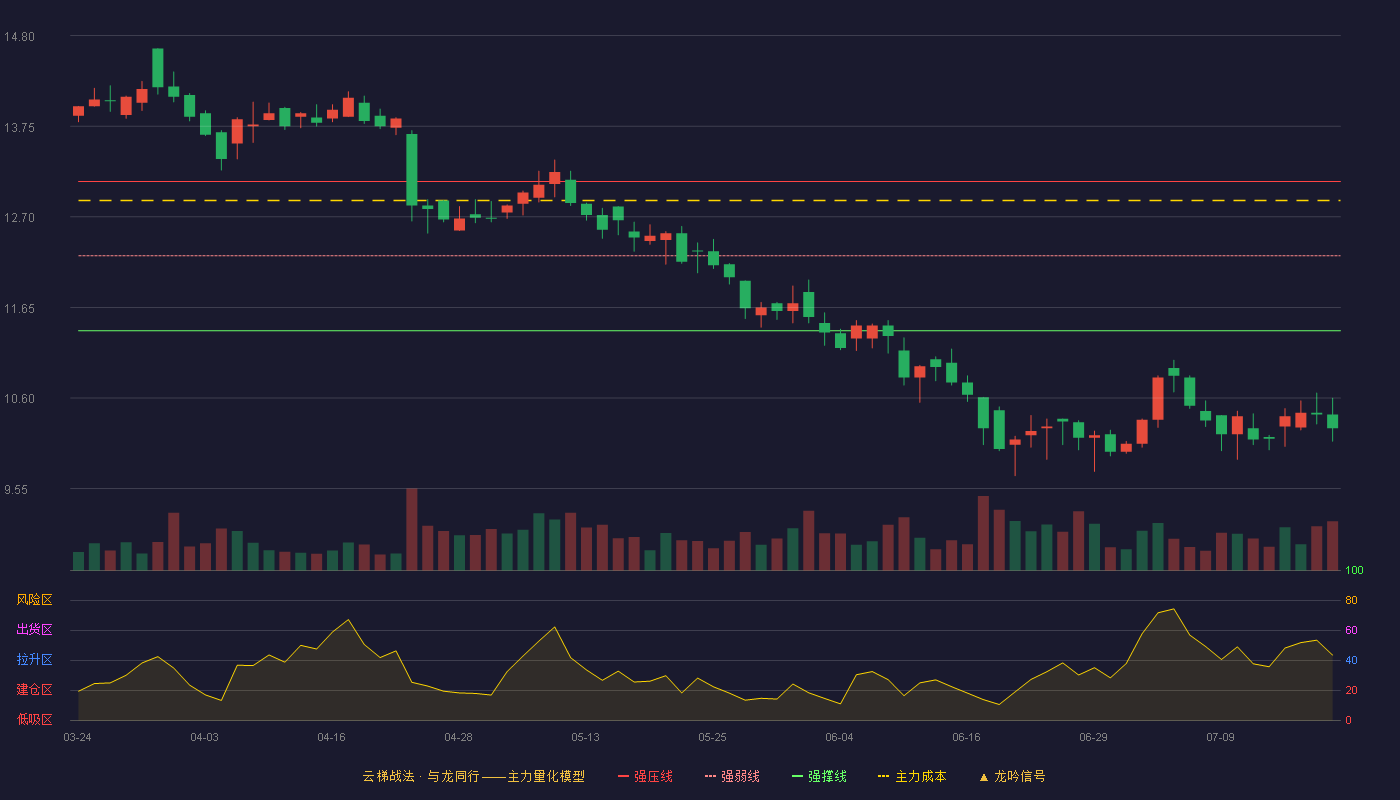1400x800 pixels.
Task: Click the 05-13 date axis label
Action: coord(585,737)
